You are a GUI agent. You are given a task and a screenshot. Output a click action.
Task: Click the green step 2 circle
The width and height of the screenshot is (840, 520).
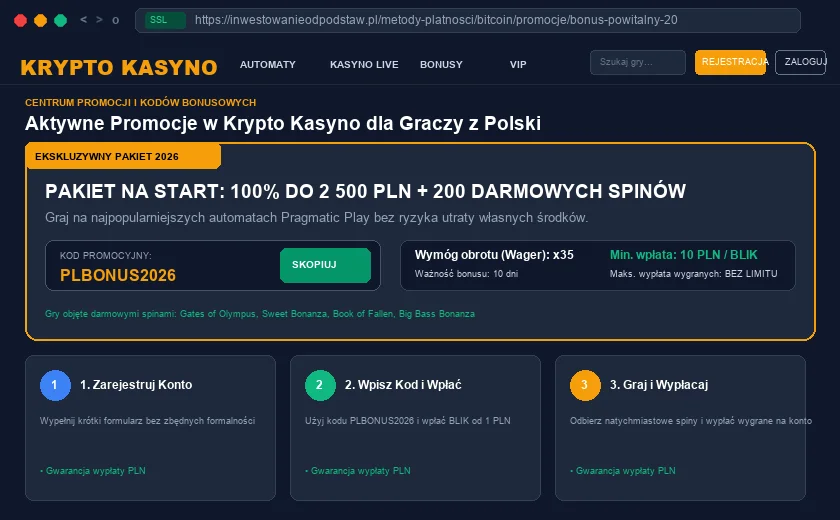coord(320,385)
